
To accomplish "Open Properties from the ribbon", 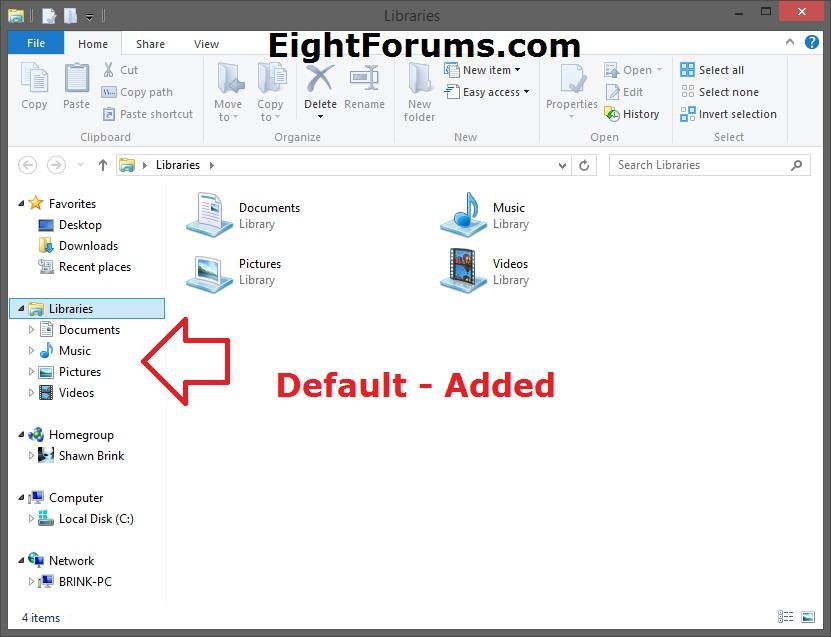I will (x=571, y=88).
